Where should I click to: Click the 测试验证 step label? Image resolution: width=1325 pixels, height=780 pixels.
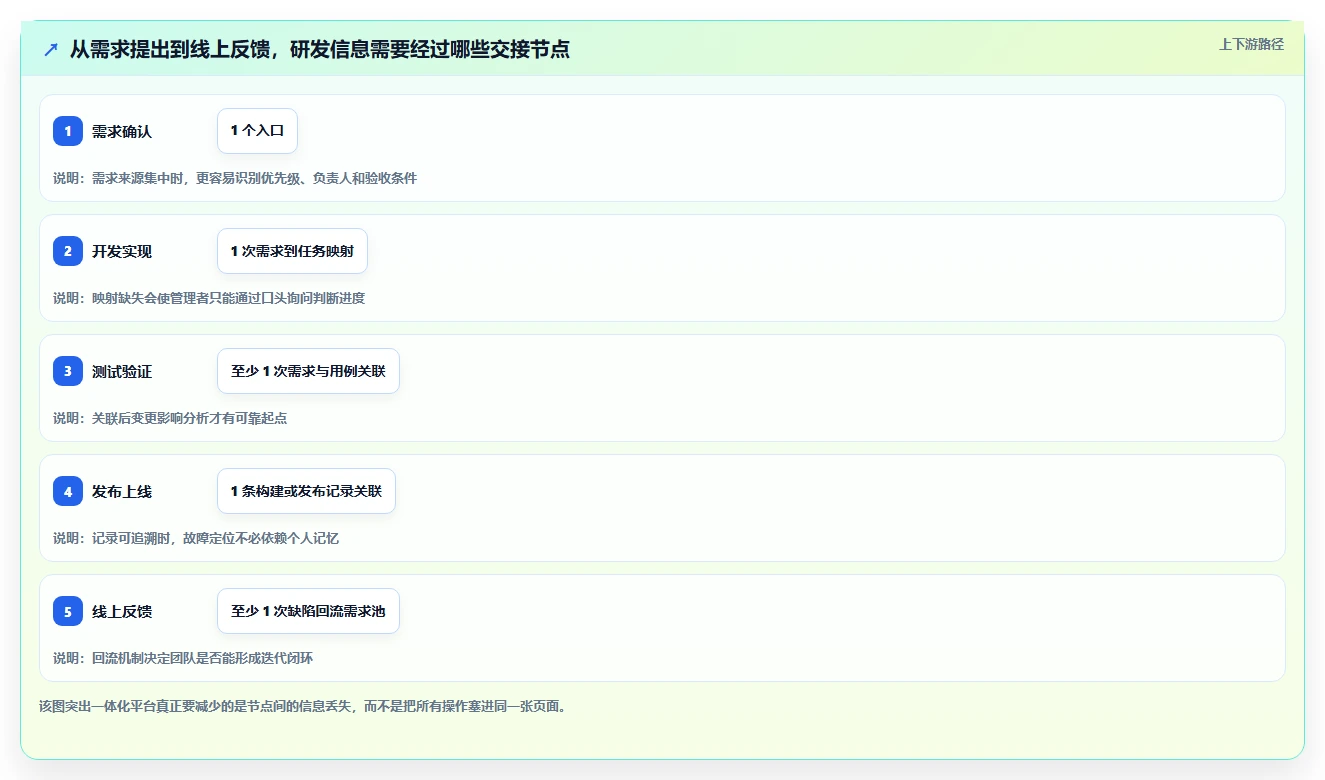point(122,371)
